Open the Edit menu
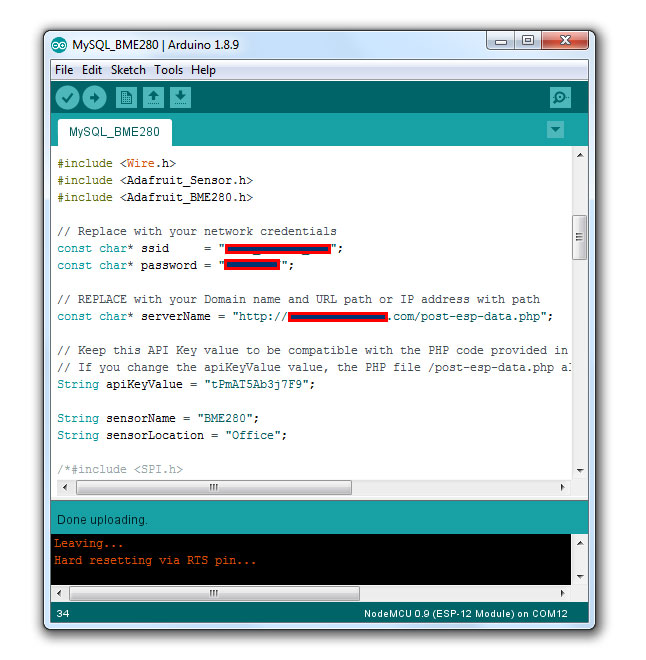Viewport: 646px width, 660px height. click(x=92, y=70)
